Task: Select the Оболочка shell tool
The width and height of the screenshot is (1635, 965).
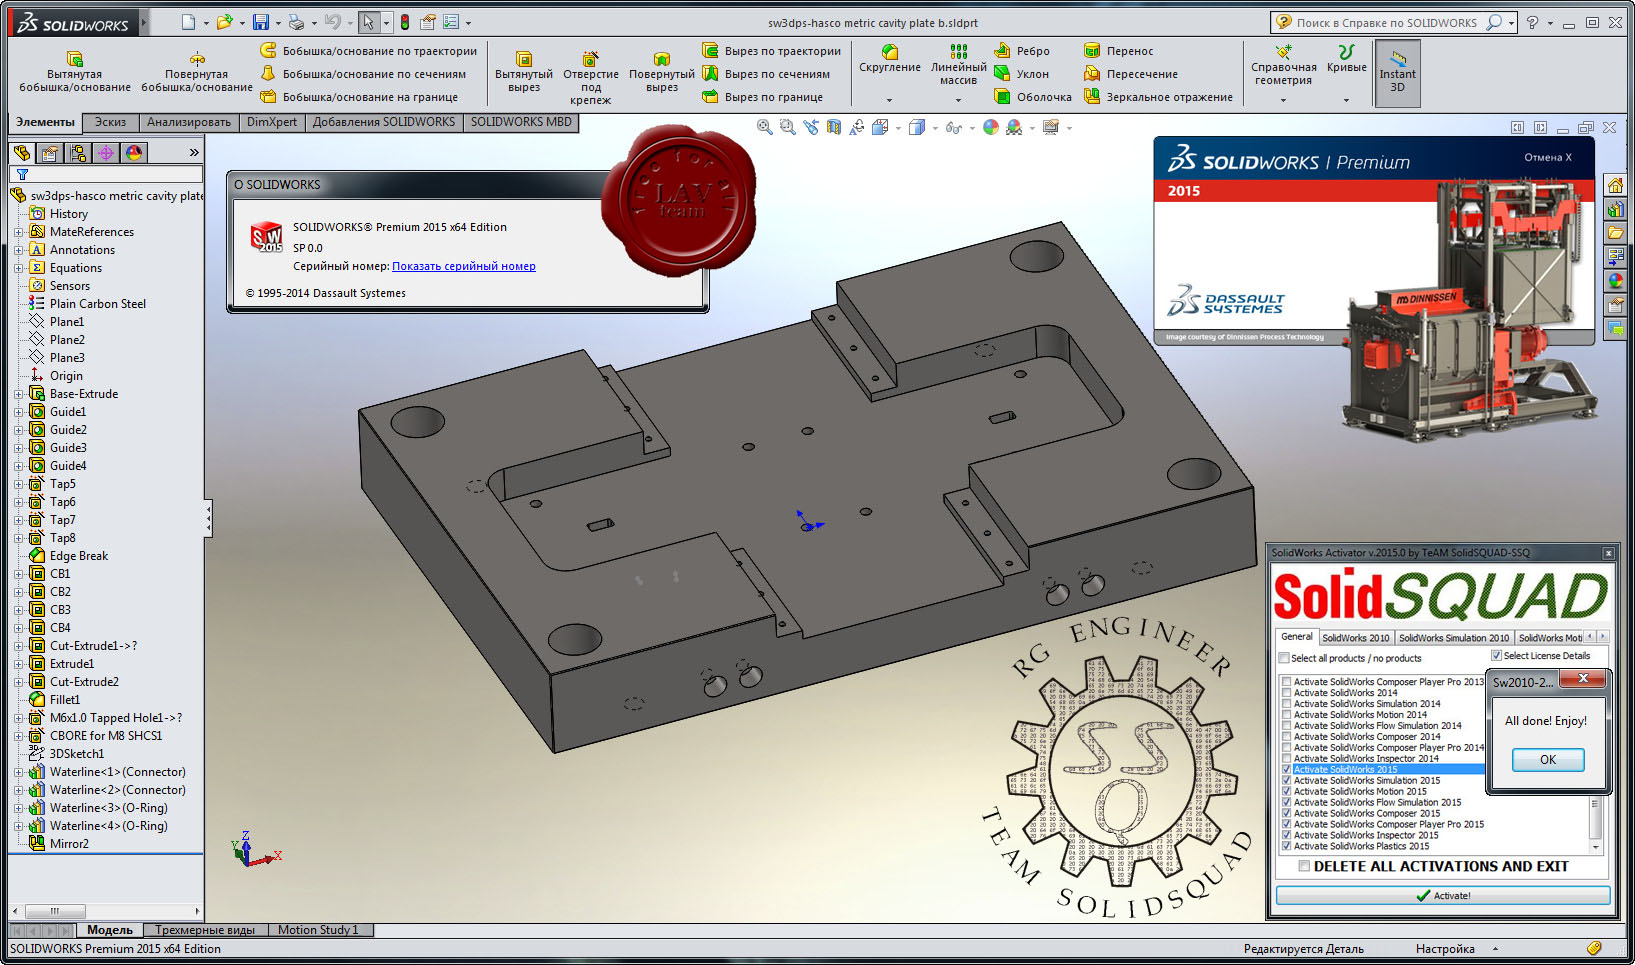Action: [1032, 97]
